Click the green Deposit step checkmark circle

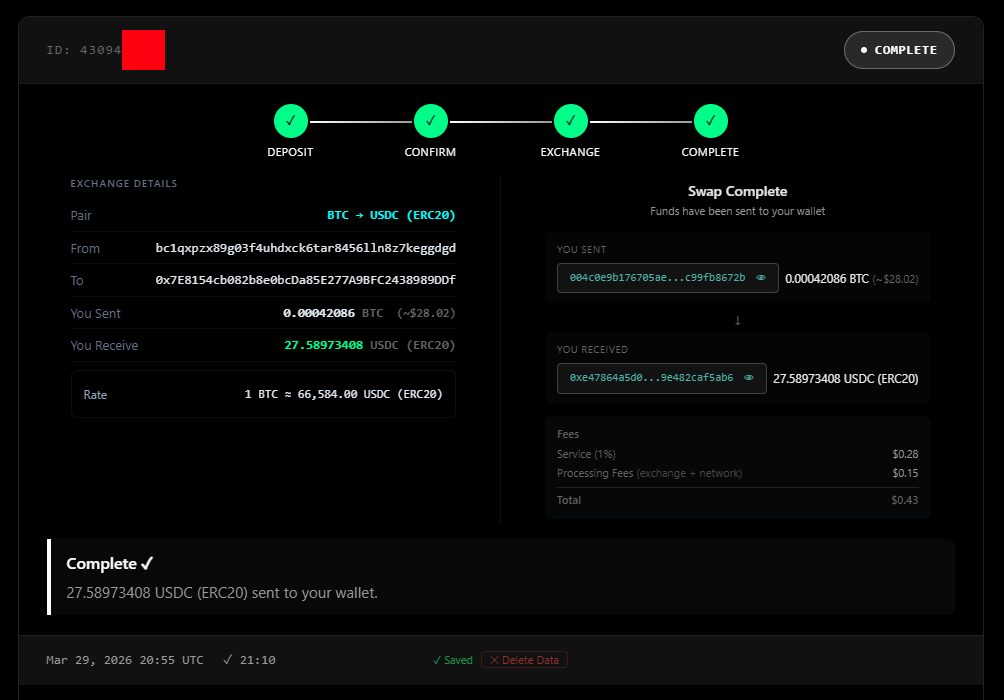point(291,121)
